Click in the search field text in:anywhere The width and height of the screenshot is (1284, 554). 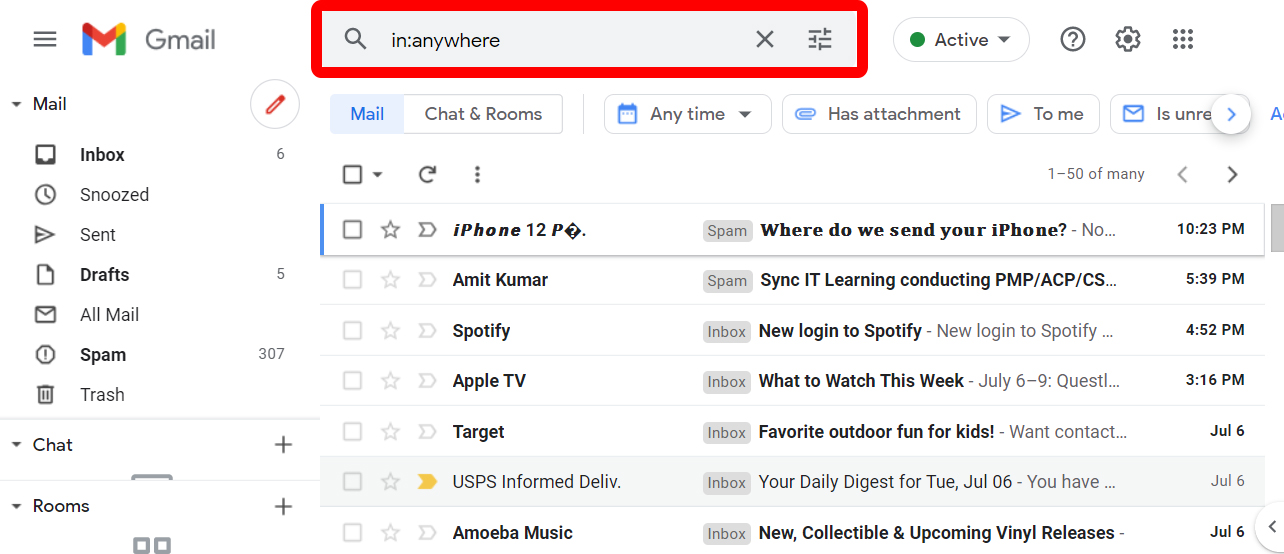(x=445, y=40)
